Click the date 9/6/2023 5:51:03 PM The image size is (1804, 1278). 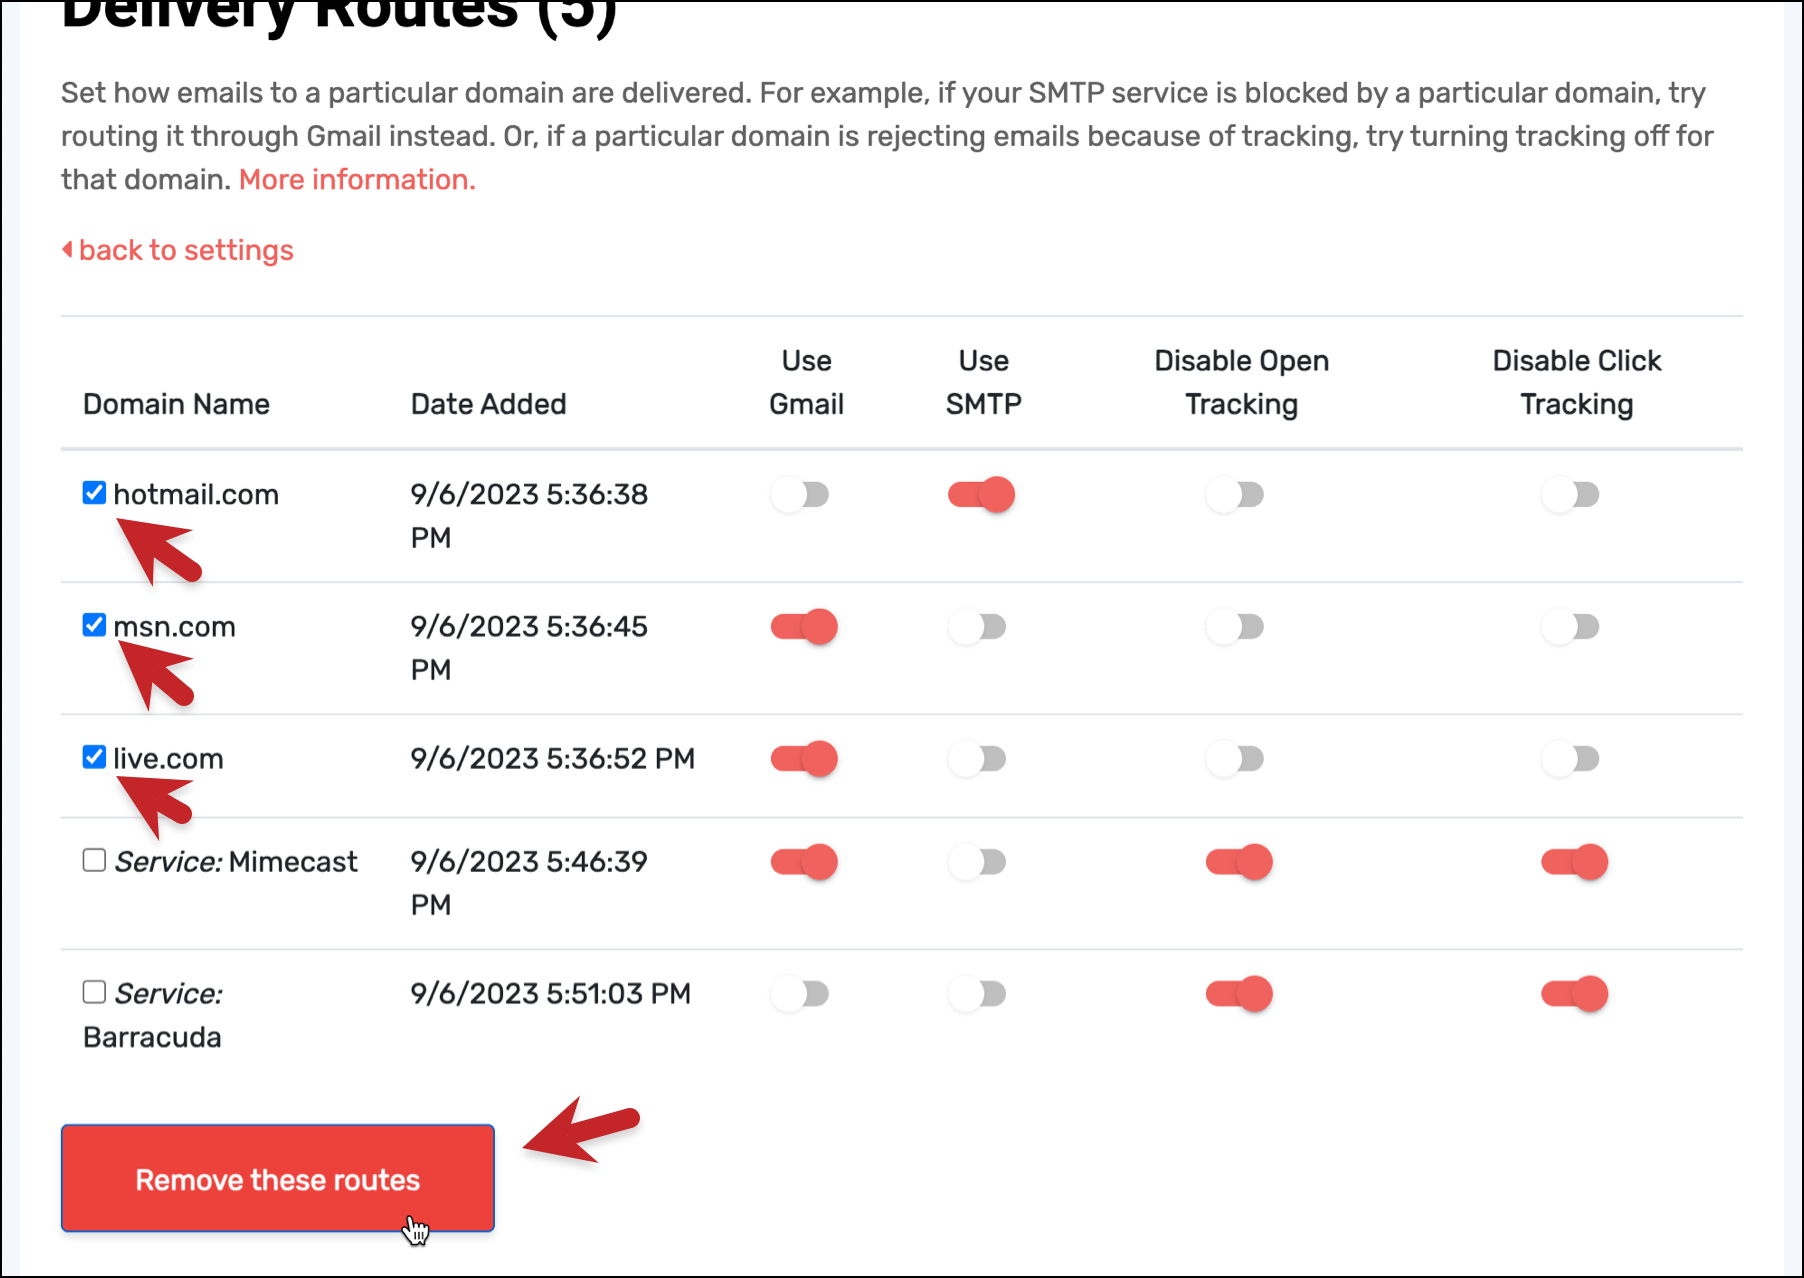(550, 993)
